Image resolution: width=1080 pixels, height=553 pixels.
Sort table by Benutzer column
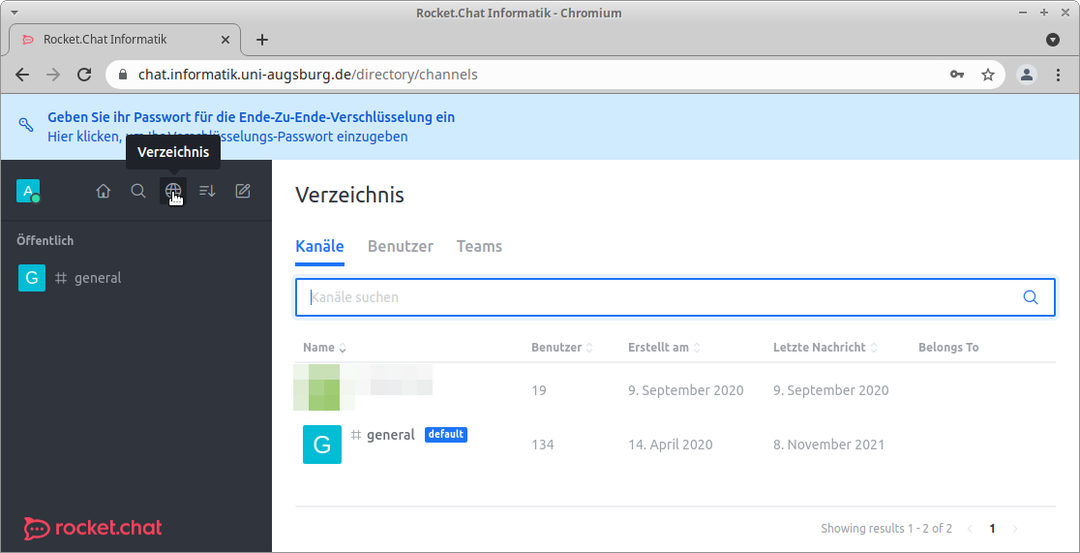click(x=561, y=348)
